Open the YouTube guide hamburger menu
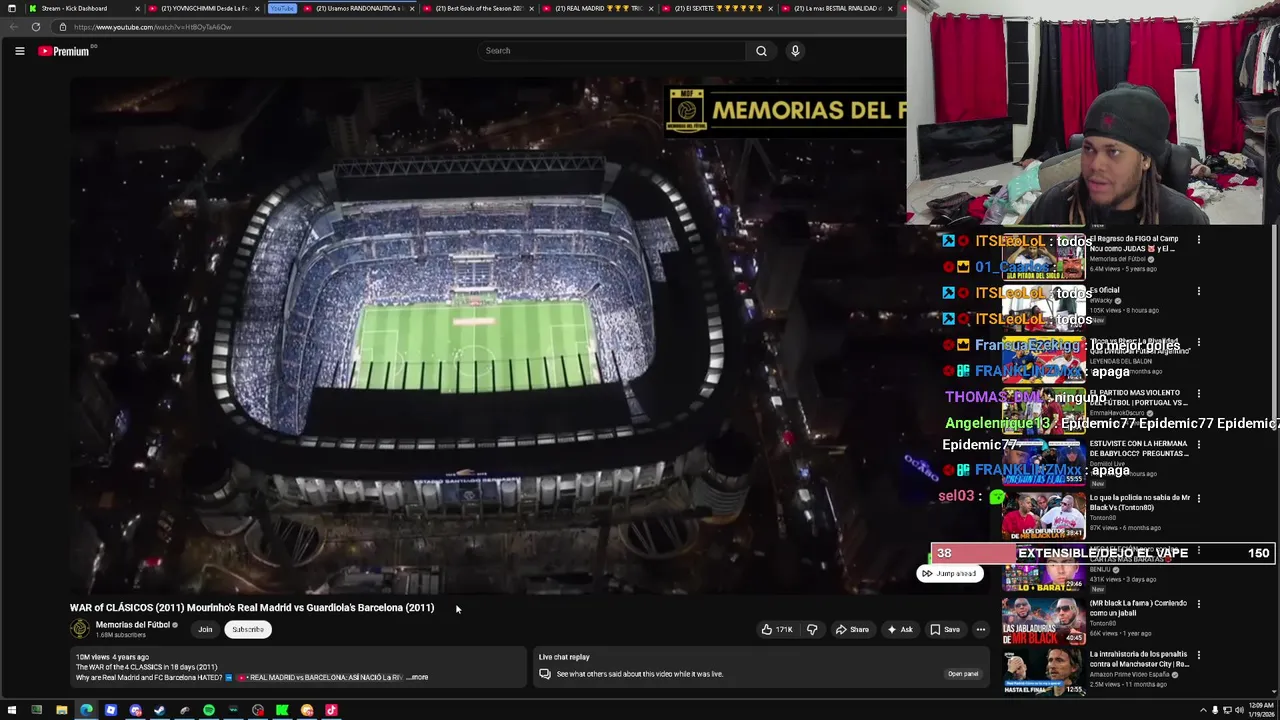This screenshot has height=720, width=1280. coord(19,51)
